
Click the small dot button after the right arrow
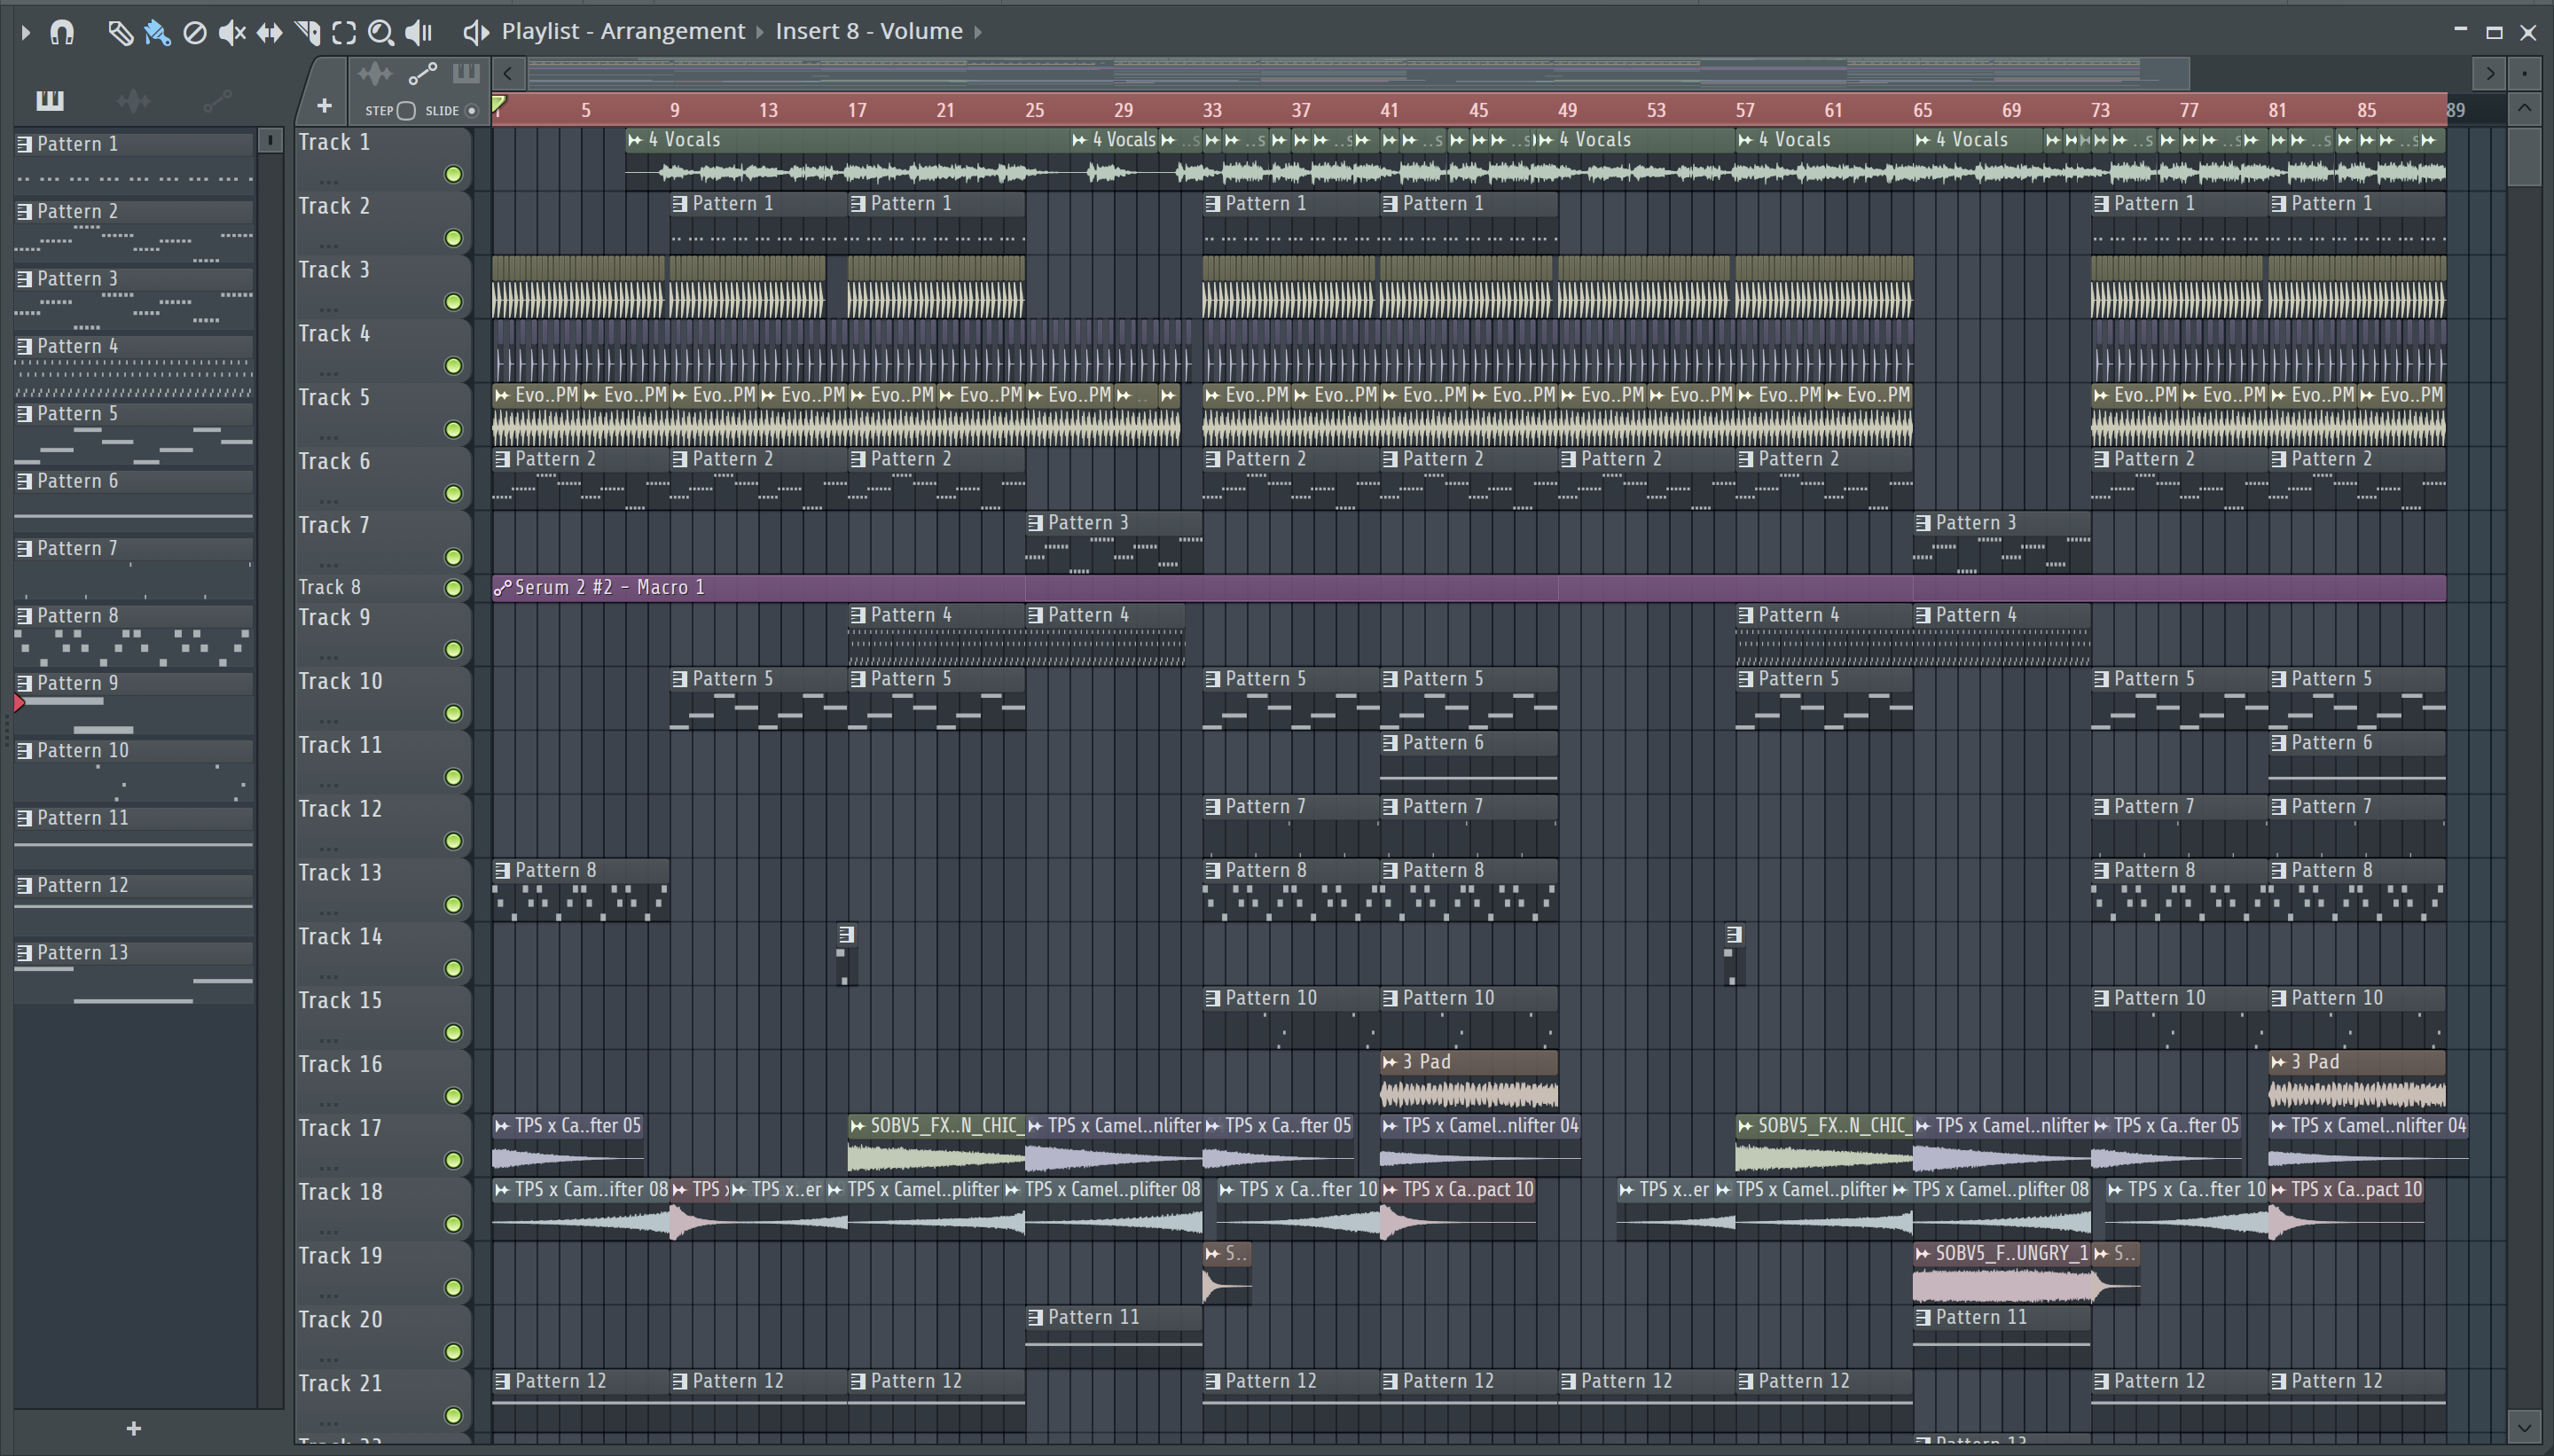tap(2524, 73)
